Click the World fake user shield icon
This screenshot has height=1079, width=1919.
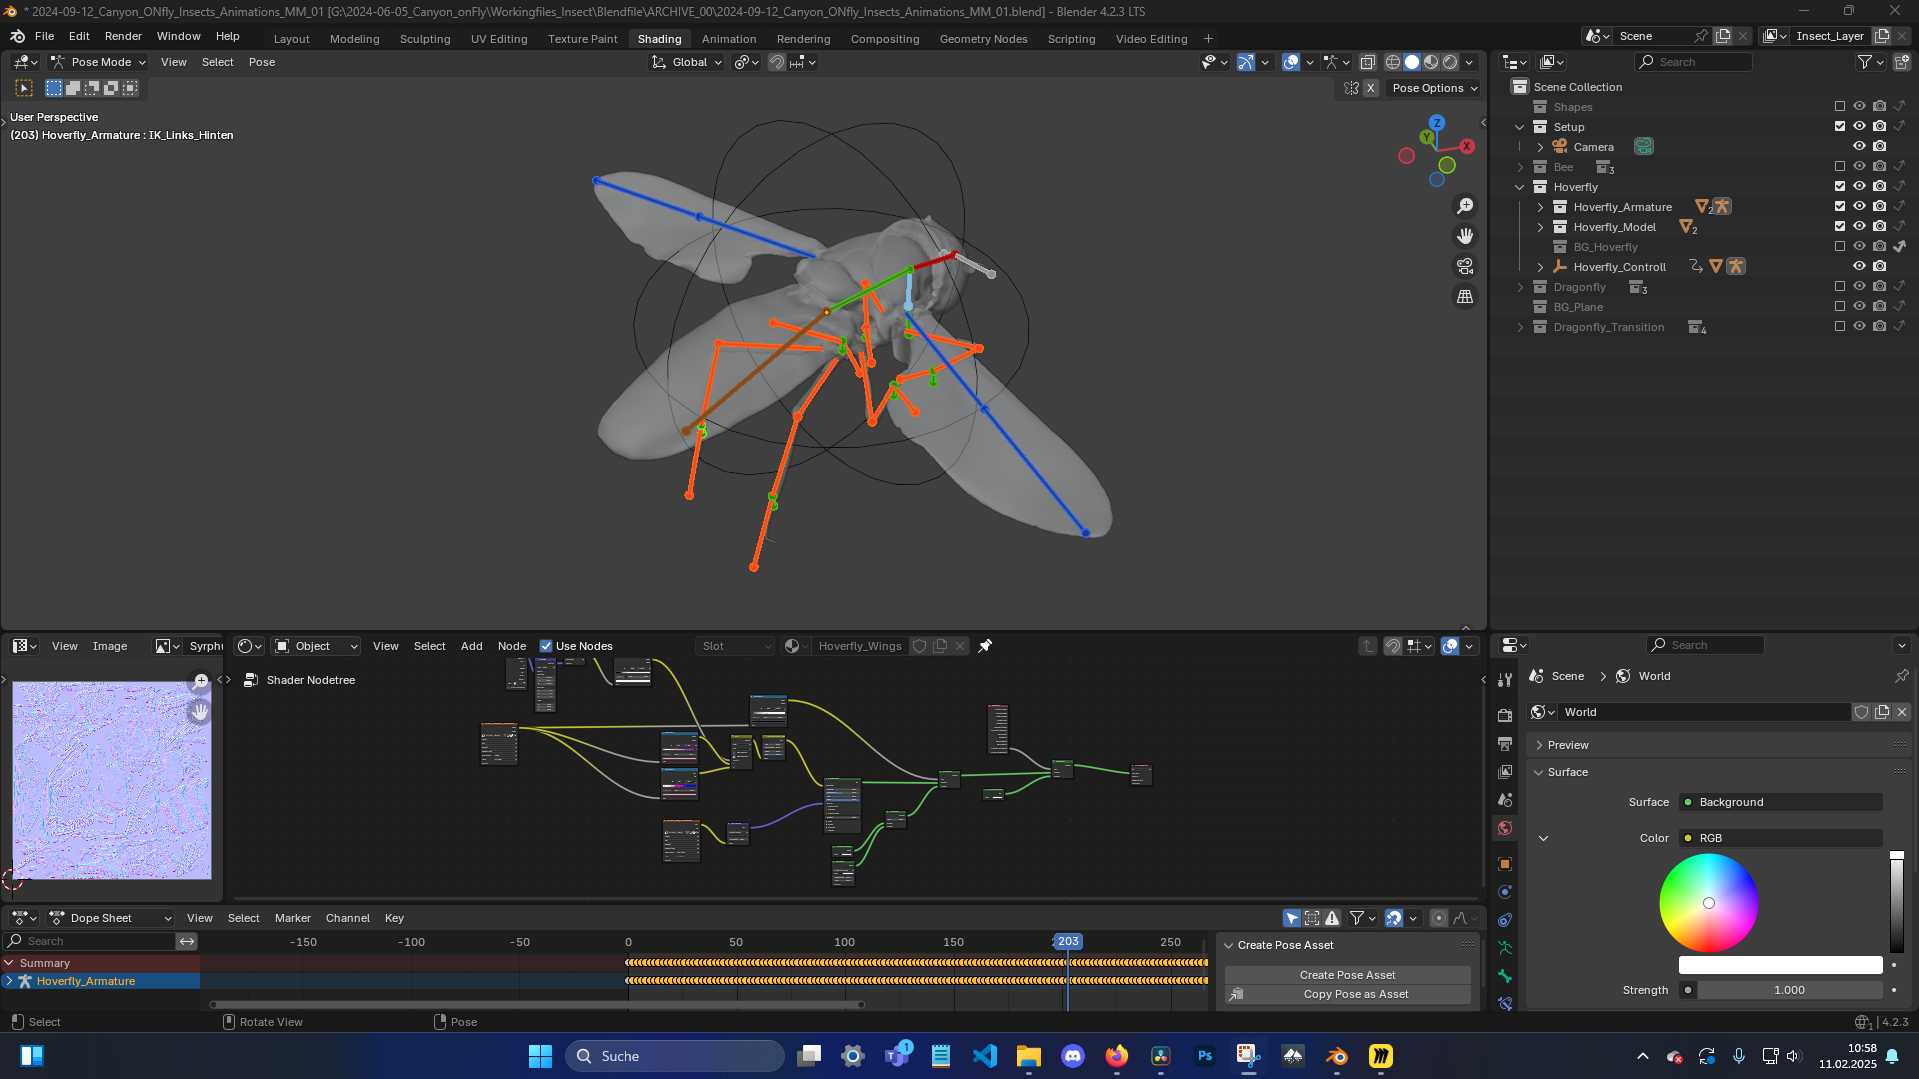(1862, 712)
